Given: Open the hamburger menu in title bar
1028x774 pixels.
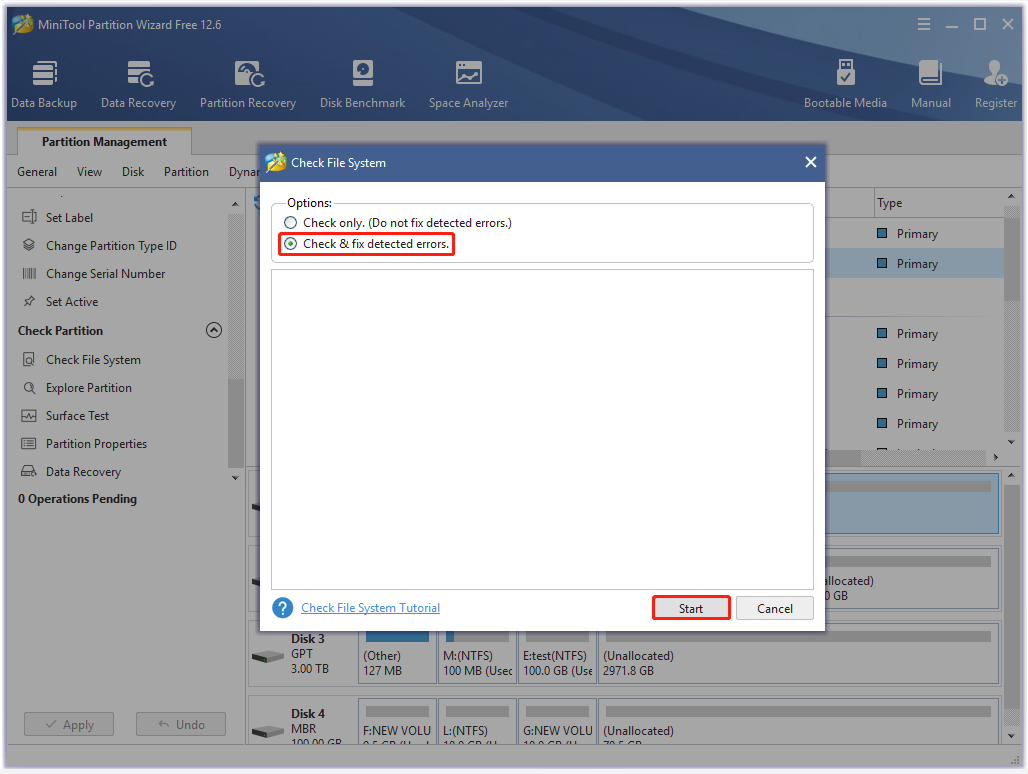Looking at the screenshot, I should tap(924, 24).
